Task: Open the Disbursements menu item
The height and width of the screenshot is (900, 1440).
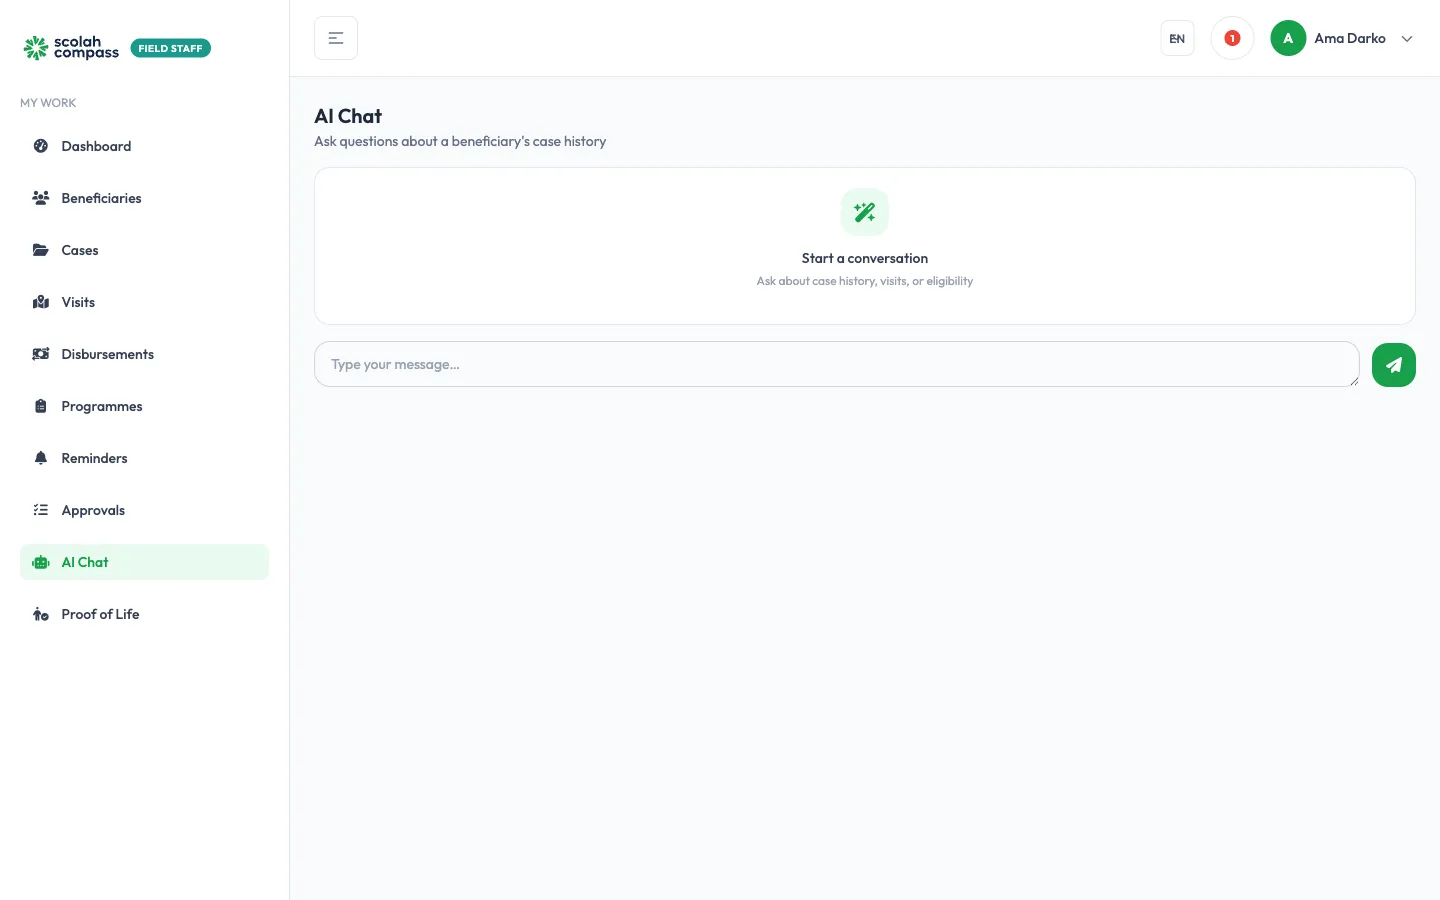Action: click(x=144, y=354)
